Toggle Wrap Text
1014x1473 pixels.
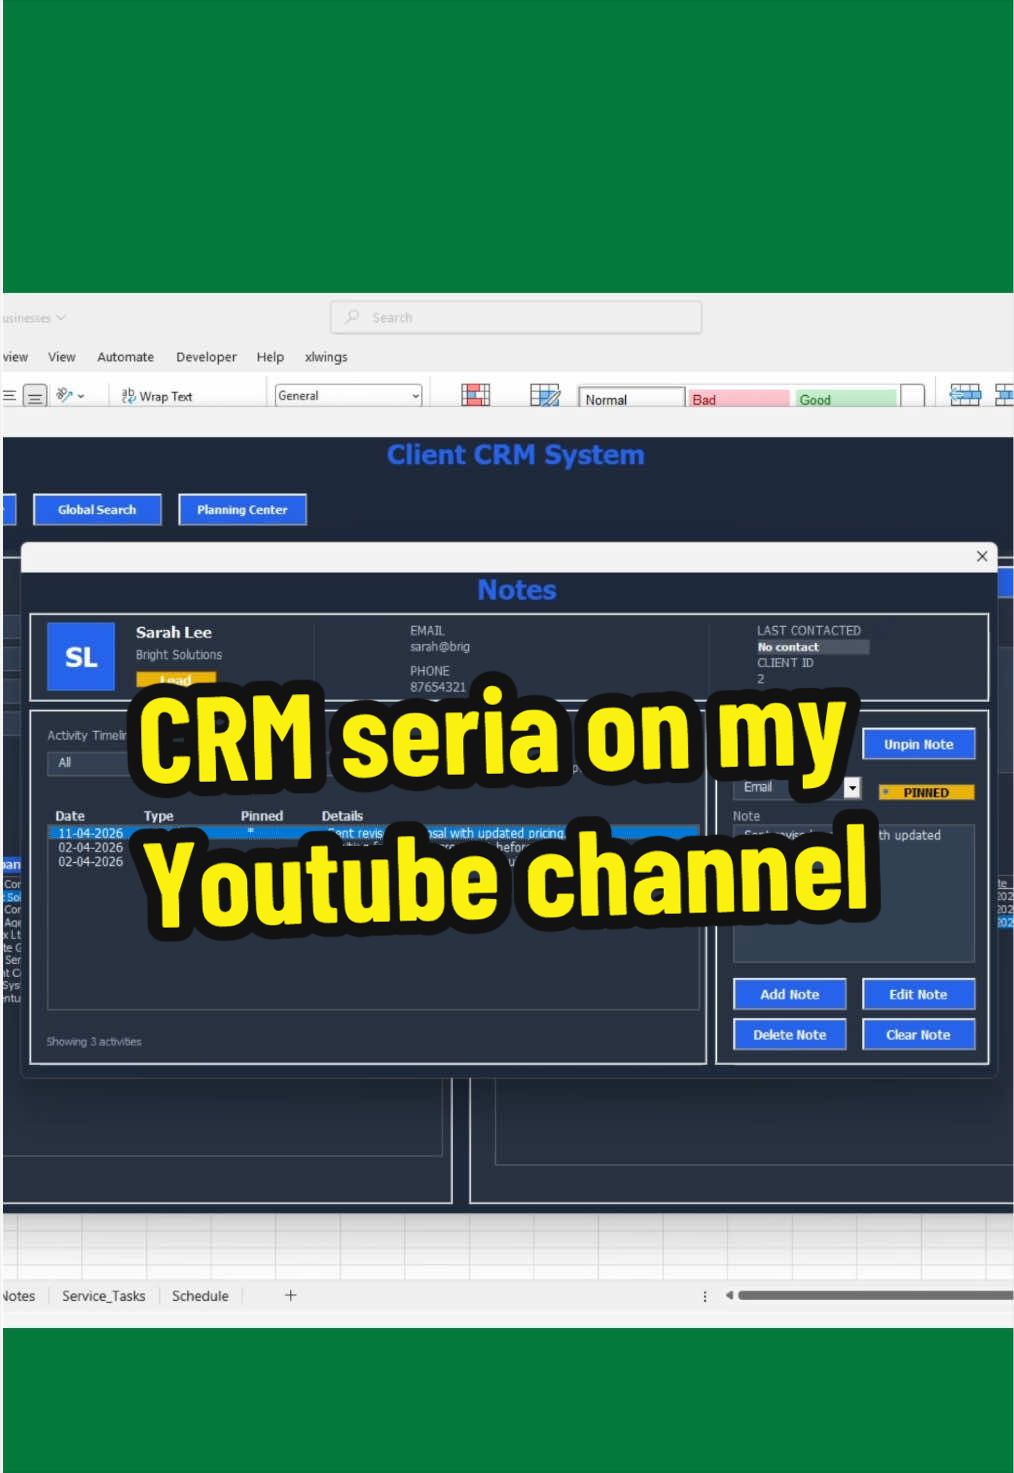pos(157,396)
